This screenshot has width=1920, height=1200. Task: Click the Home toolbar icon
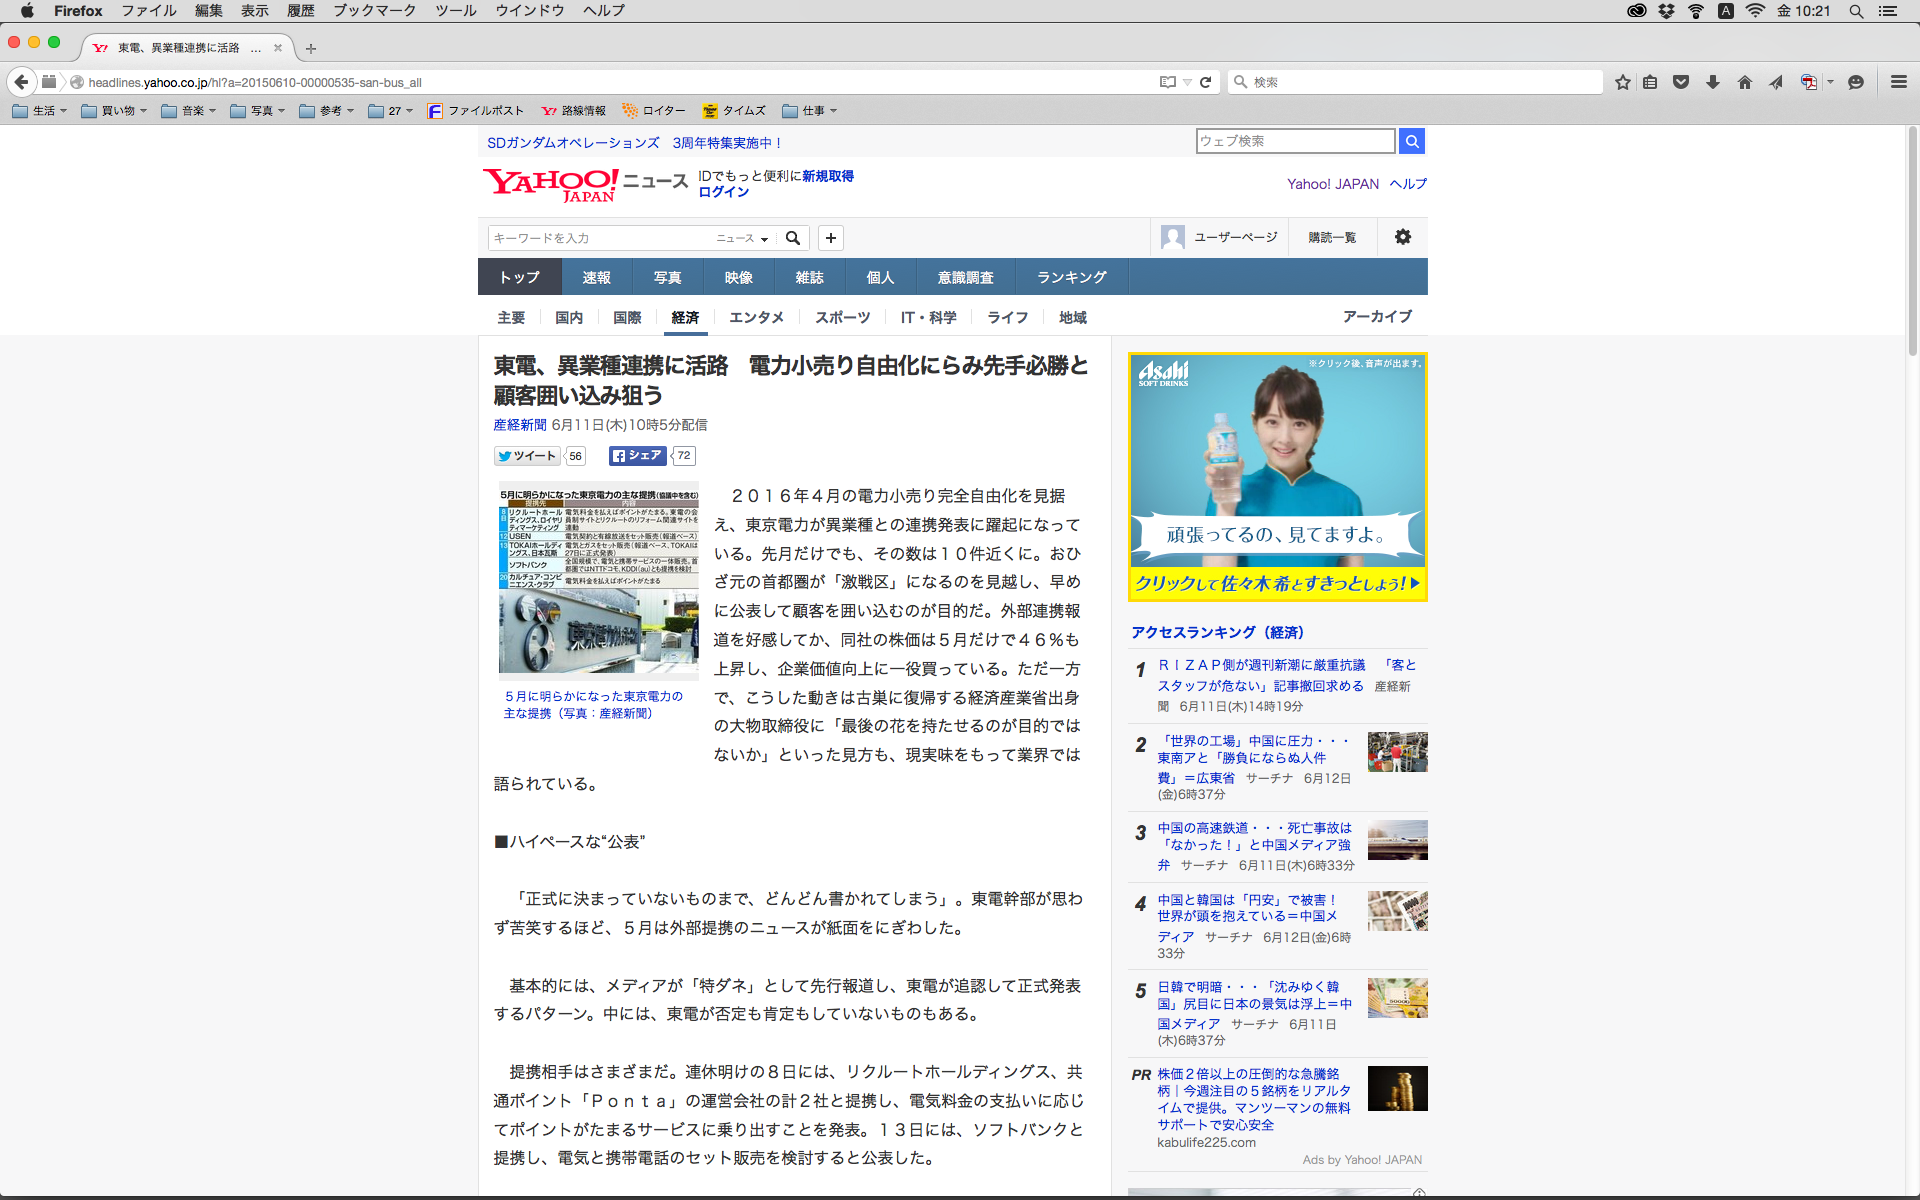pos(1745,82)
